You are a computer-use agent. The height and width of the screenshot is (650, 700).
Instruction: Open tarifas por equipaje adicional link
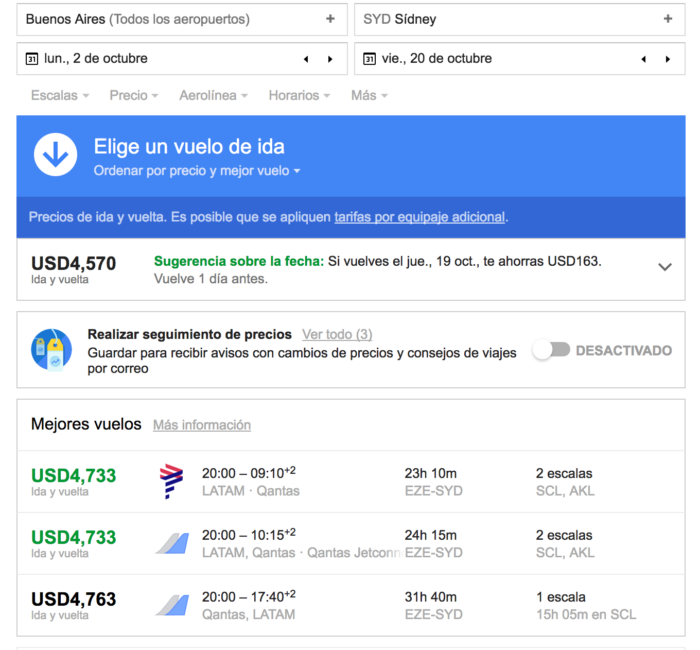tap(420, 217)
